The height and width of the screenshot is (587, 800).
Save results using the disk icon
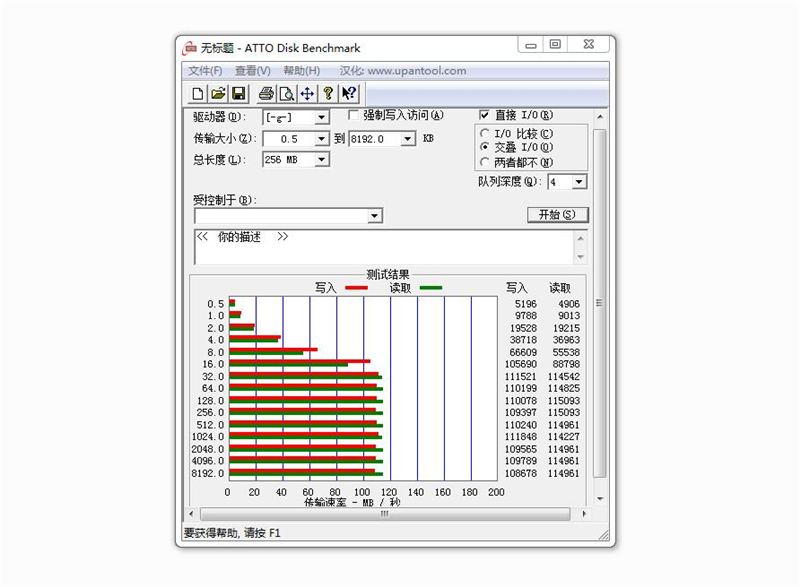click(x=239, y=94)
